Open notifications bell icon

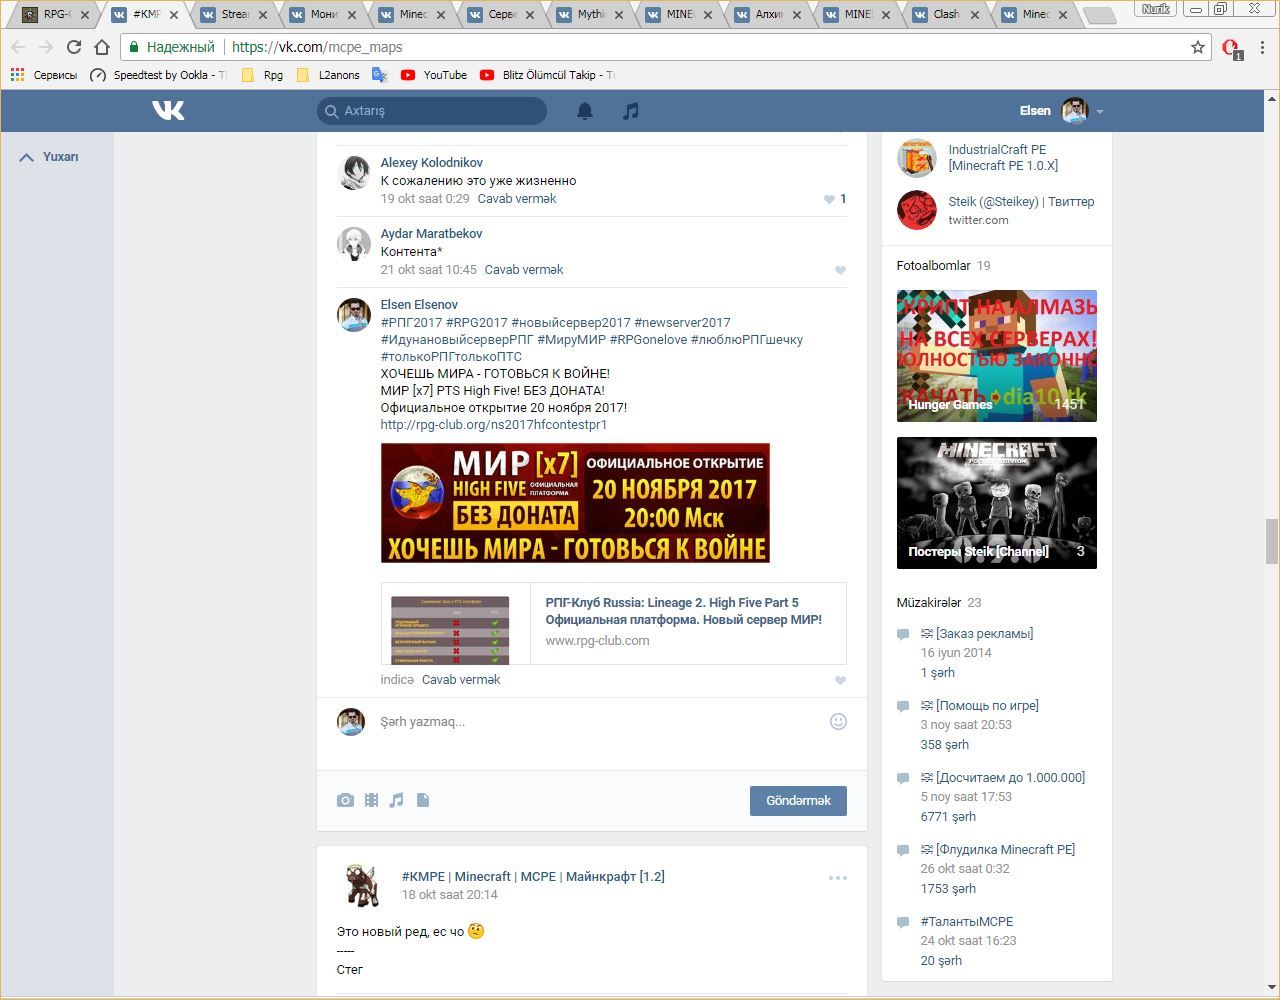point(585,111)
